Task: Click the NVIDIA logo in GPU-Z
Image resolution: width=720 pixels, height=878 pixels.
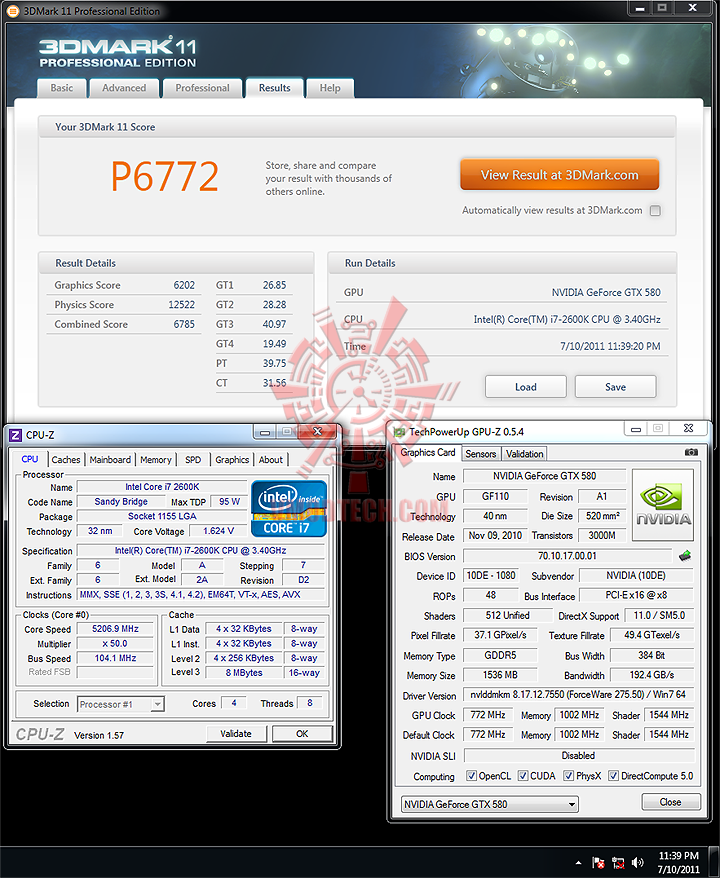Action: click(663, 505)
